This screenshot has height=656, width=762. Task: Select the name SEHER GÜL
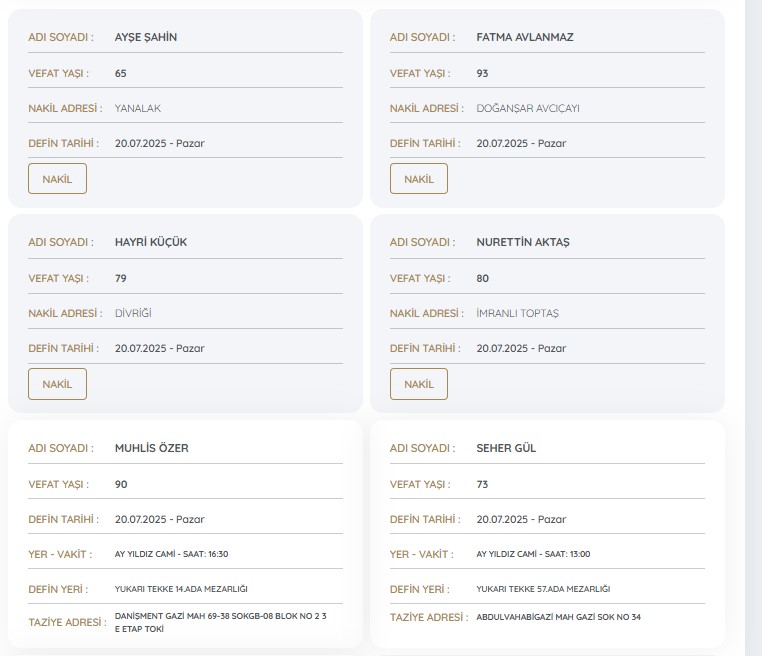506,449
